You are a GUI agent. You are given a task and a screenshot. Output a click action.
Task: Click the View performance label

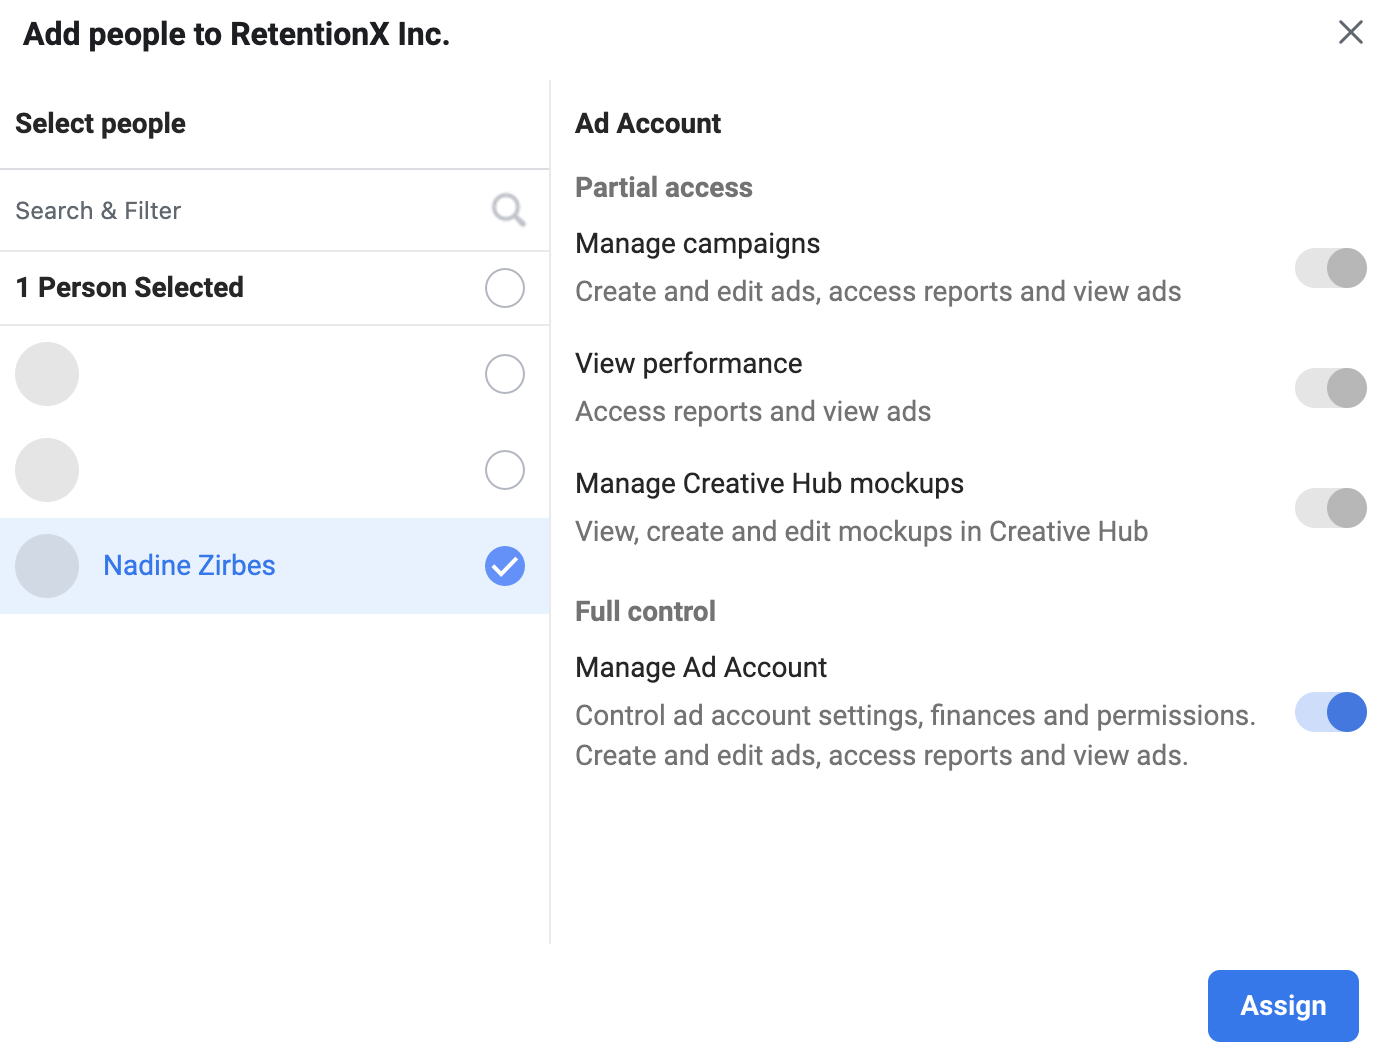coord(689,364)
